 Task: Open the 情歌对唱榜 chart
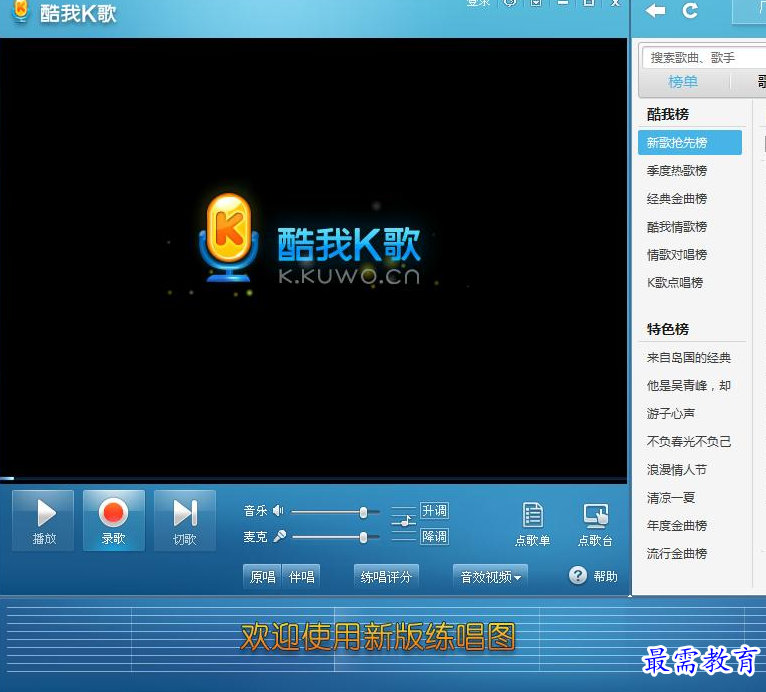click(x=677, y=254)
